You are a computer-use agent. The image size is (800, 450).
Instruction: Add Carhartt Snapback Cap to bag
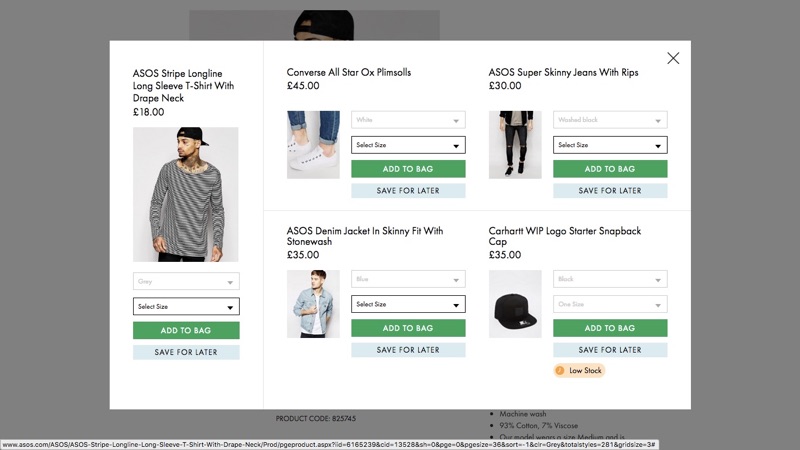(610, 328)
